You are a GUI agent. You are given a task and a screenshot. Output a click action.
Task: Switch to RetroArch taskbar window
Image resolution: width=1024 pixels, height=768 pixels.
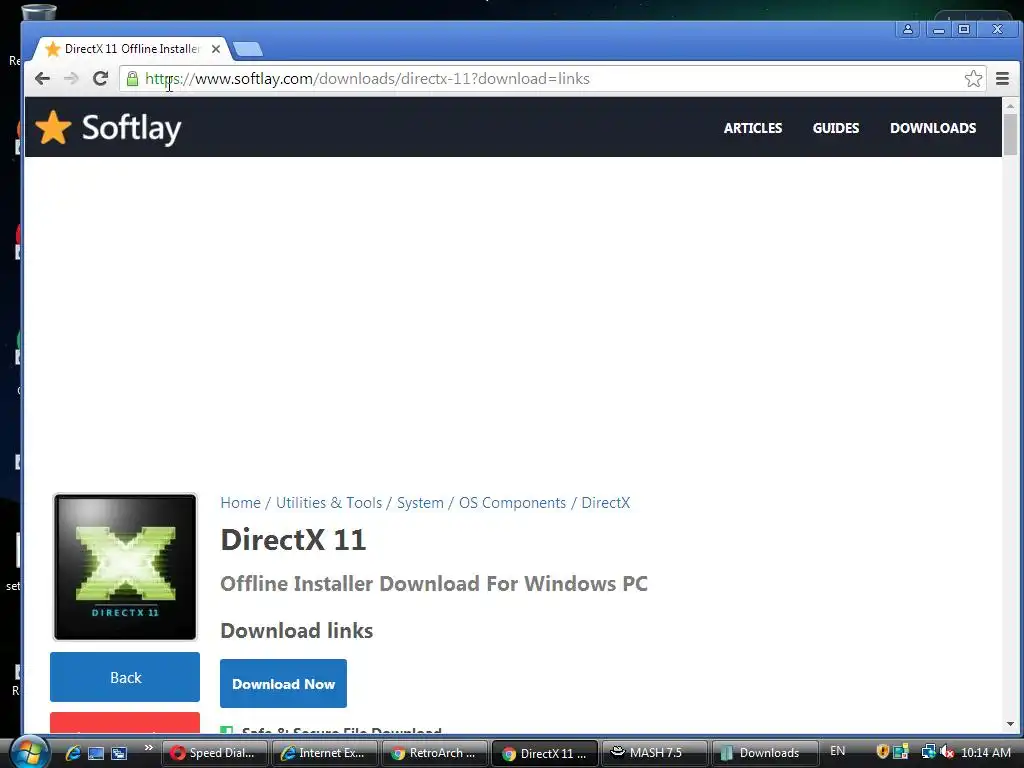tap(434, 753)
